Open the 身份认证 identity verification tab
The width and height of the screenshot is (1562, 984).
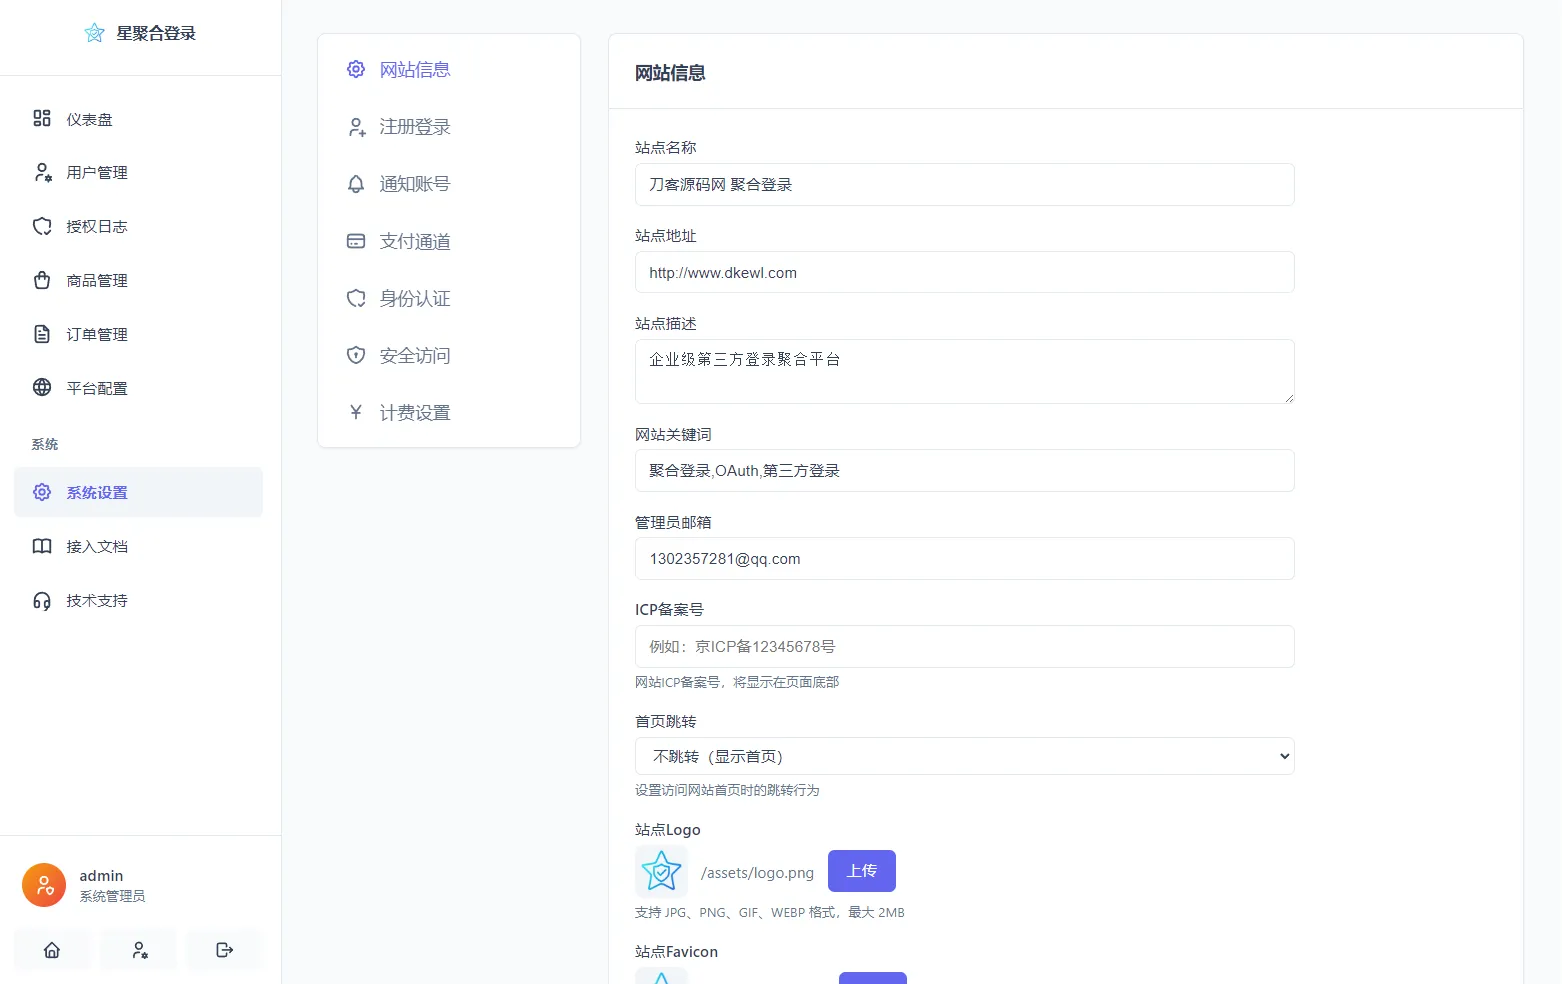(415, 298)
